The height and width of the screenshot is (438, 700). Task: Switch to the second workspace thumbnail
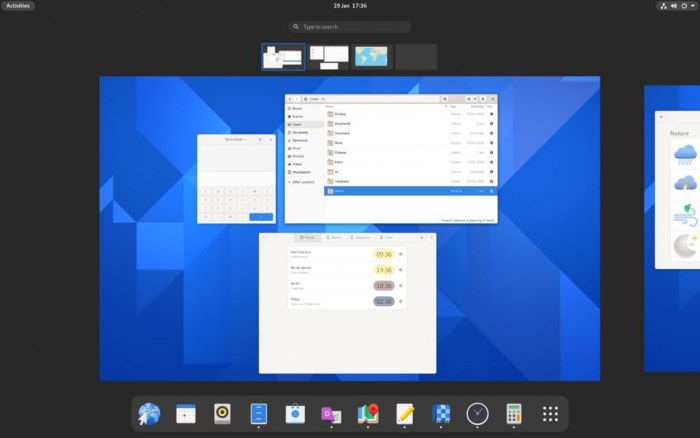[x=329, y=56]
